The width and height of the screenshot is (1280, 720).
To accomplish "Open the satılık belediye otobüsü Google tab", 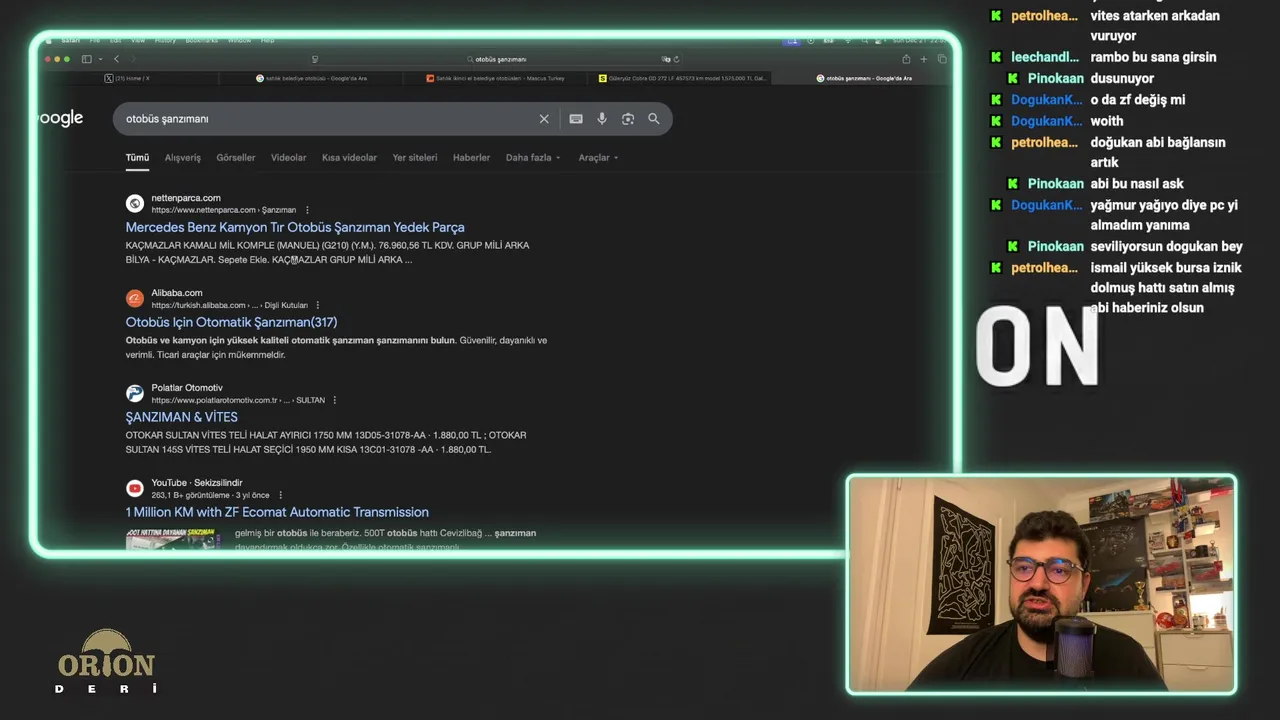I will pyautogui.click(x=312, y=78).
